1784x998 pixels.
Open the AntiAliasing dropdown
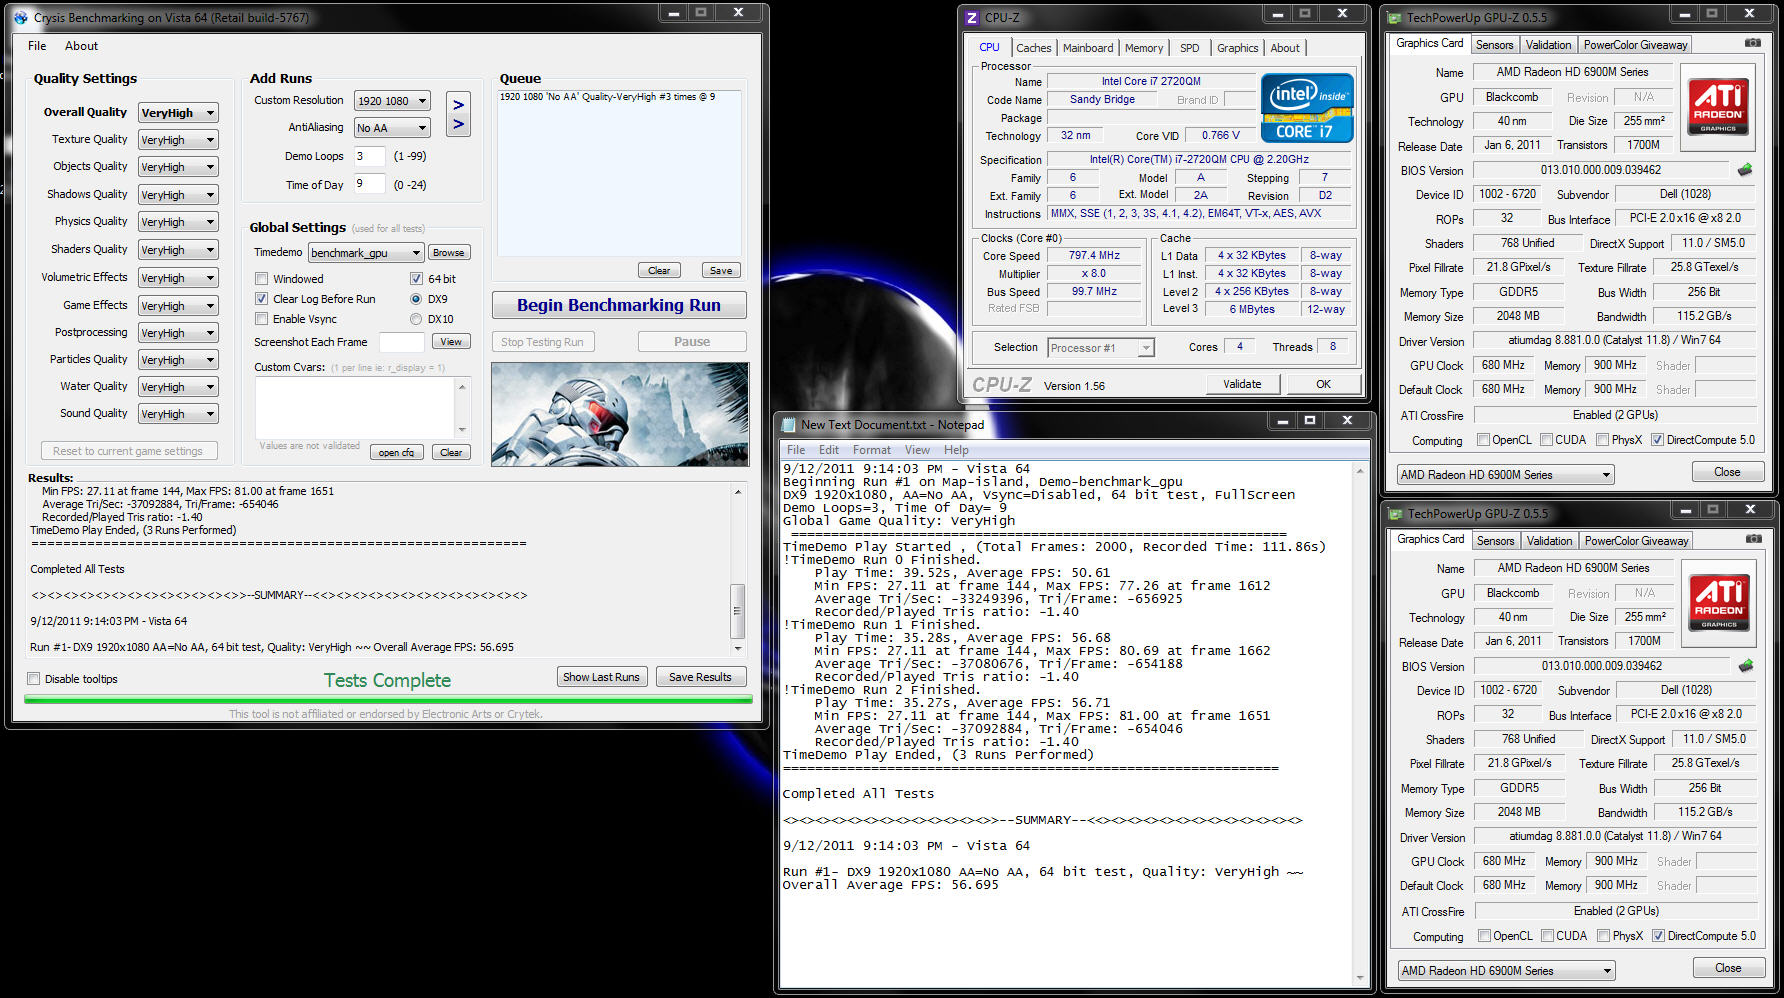(x=392, y=128)
